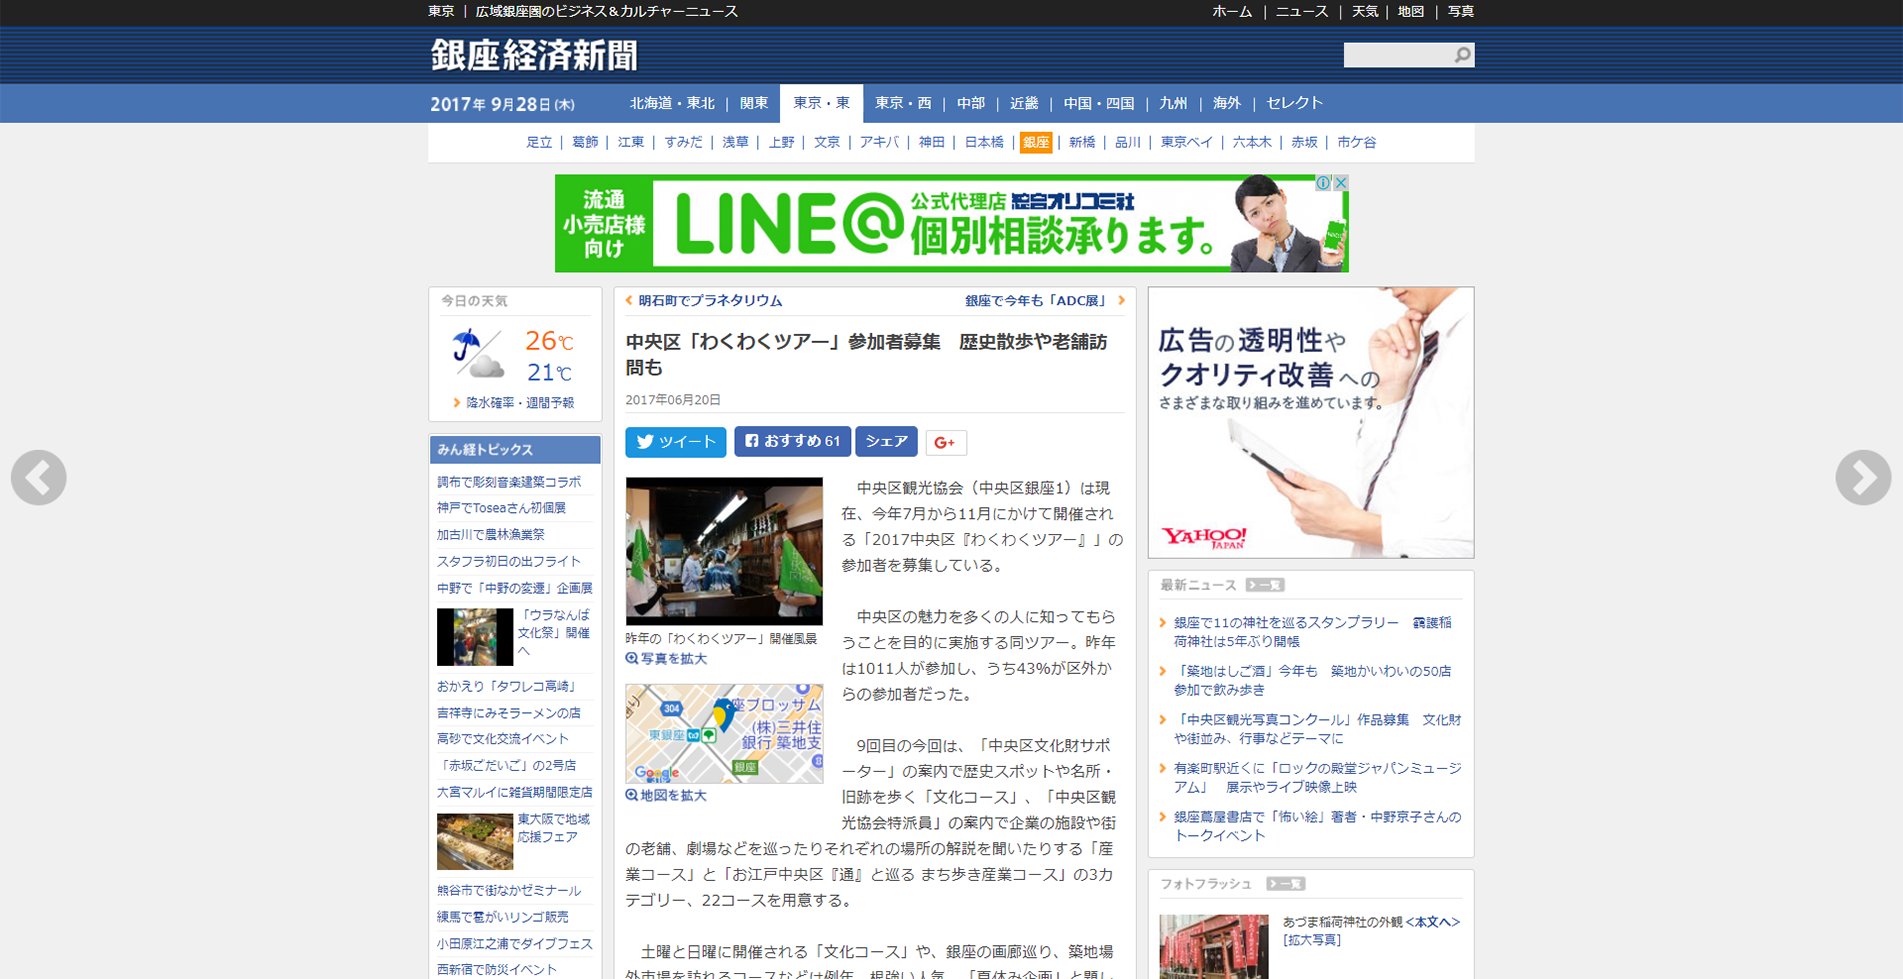Viewport: 1903px width, 979px height.
Task: Select the 近畿 region tab
Action: pos(1024,104)
